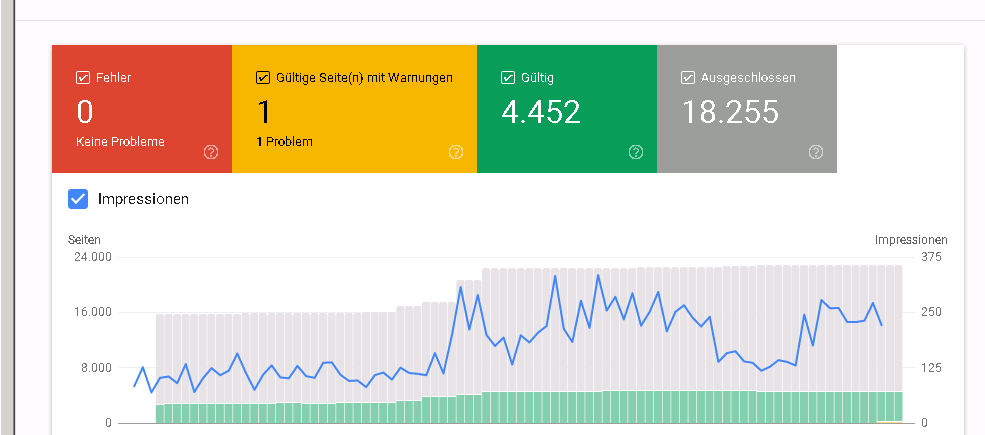Click the 1 Problem label
This screenshot has height=435, width=985.
[284, 142]
